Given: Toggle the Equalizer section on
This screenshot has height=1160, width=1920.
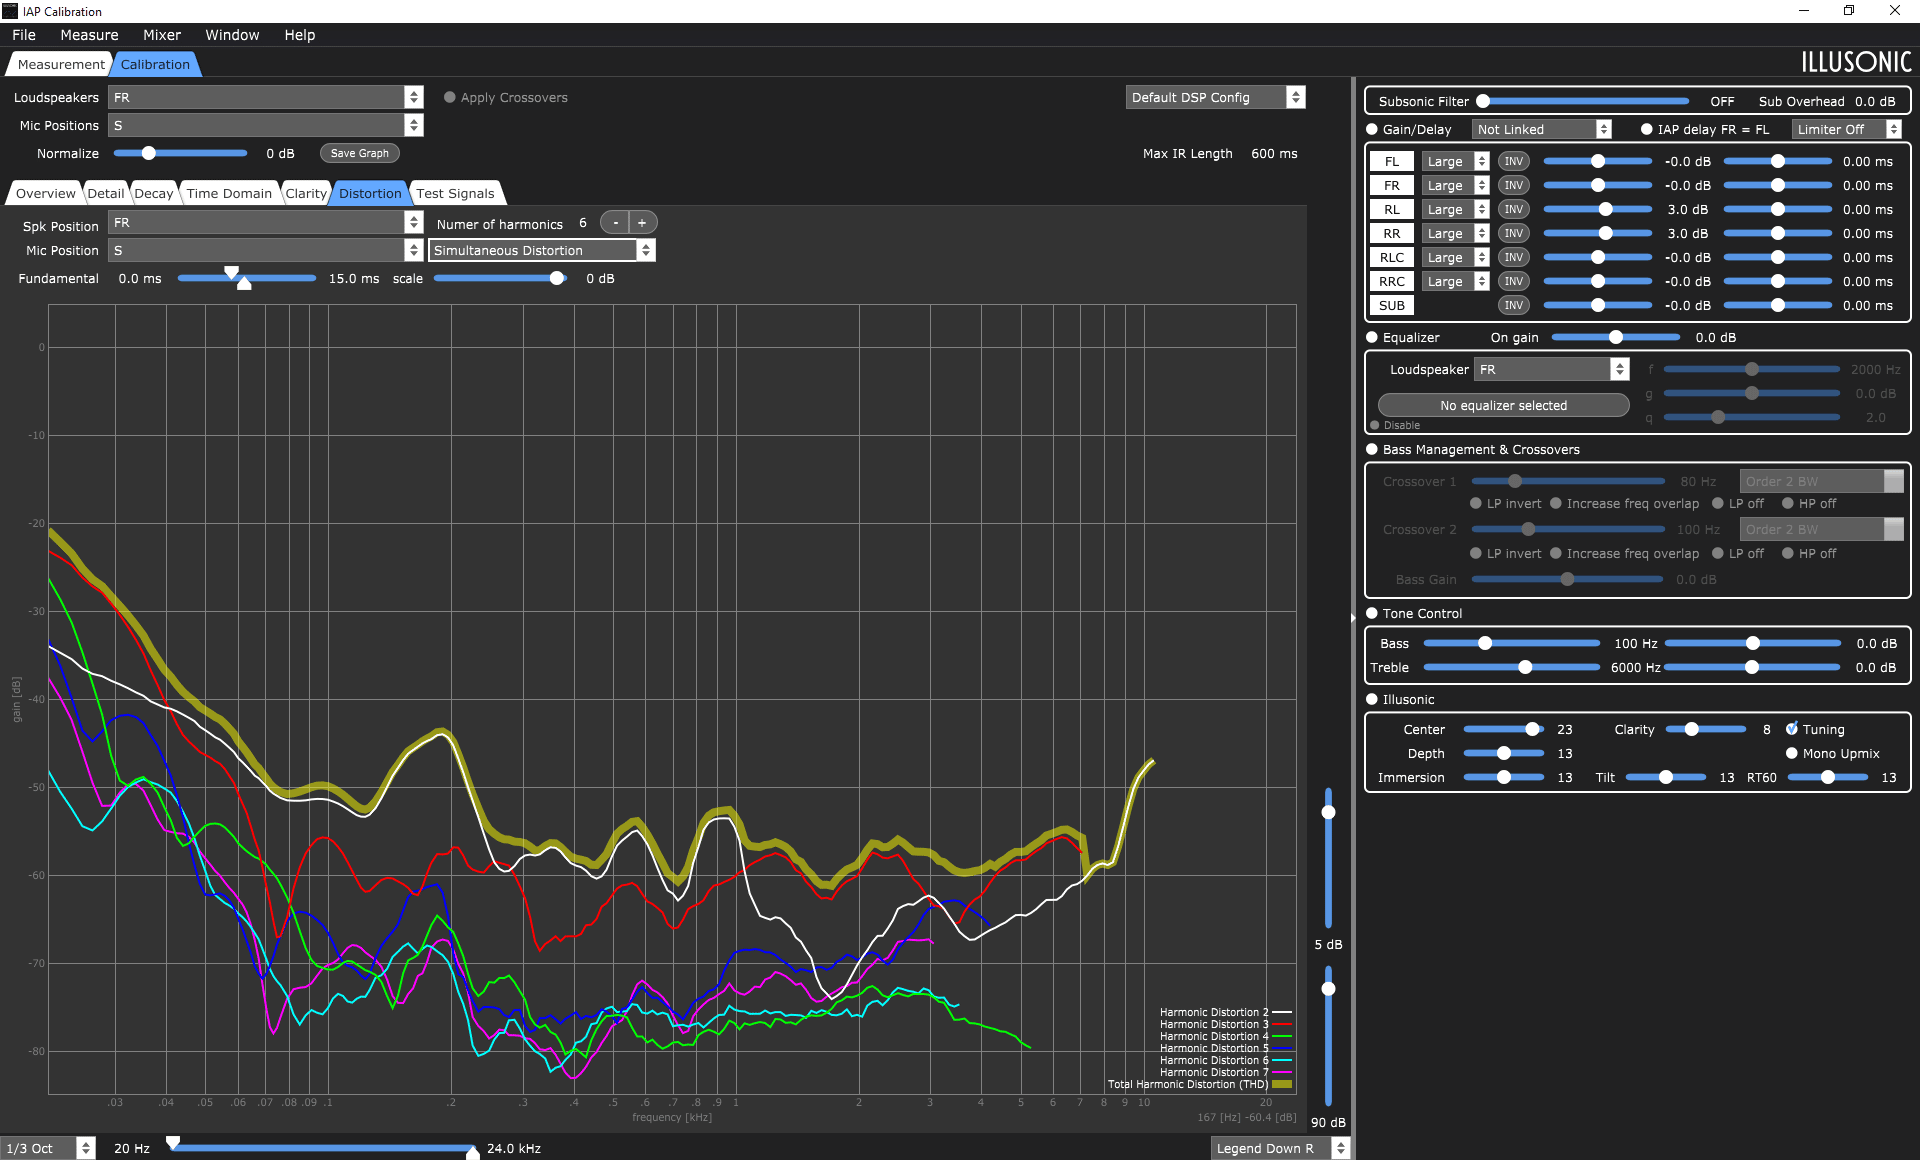Looking at the screenshot, I should 1372,337.
